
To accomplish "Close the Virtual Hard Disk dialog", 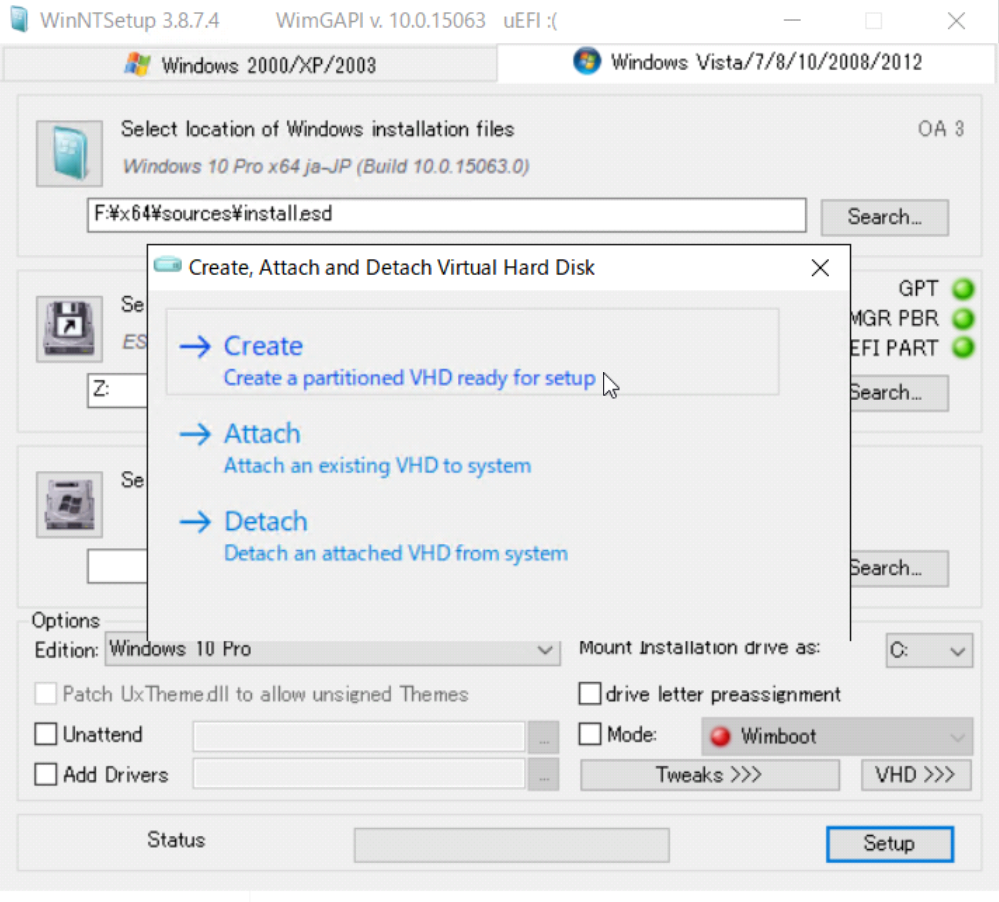I will [820, 268].
